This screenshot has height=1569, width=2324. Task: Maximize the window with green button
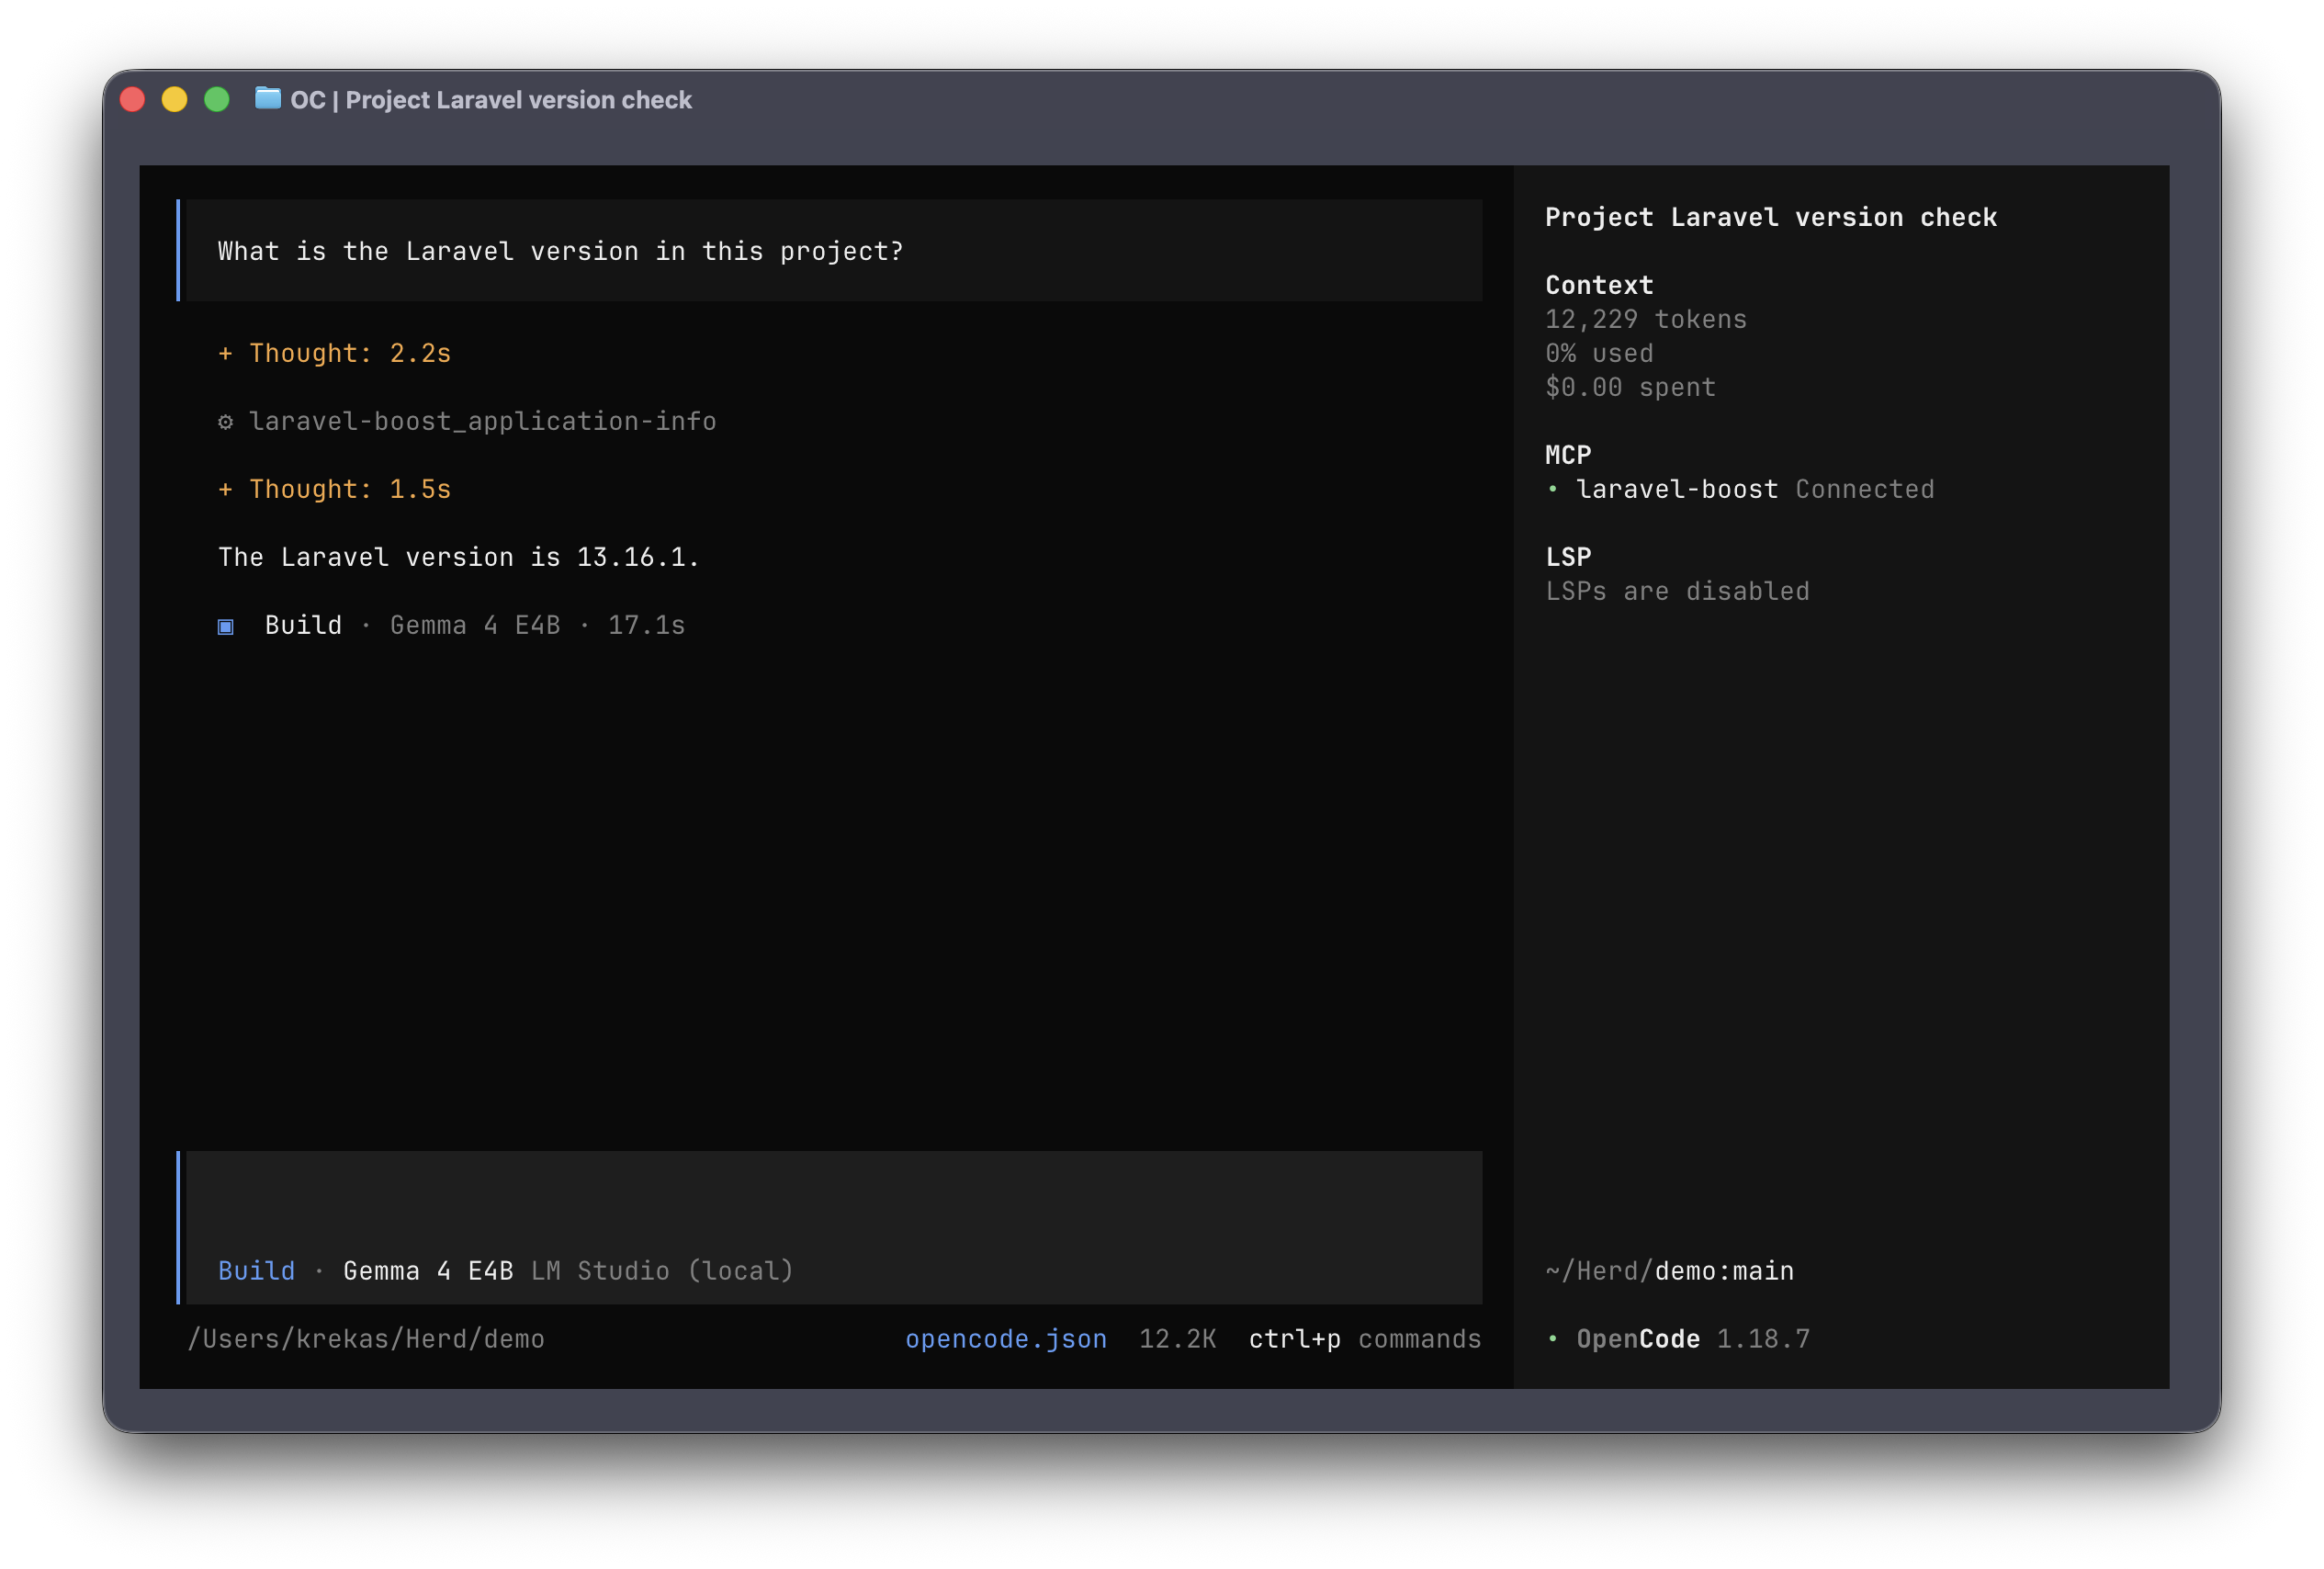pyautogui.click(x=217, y=99)
